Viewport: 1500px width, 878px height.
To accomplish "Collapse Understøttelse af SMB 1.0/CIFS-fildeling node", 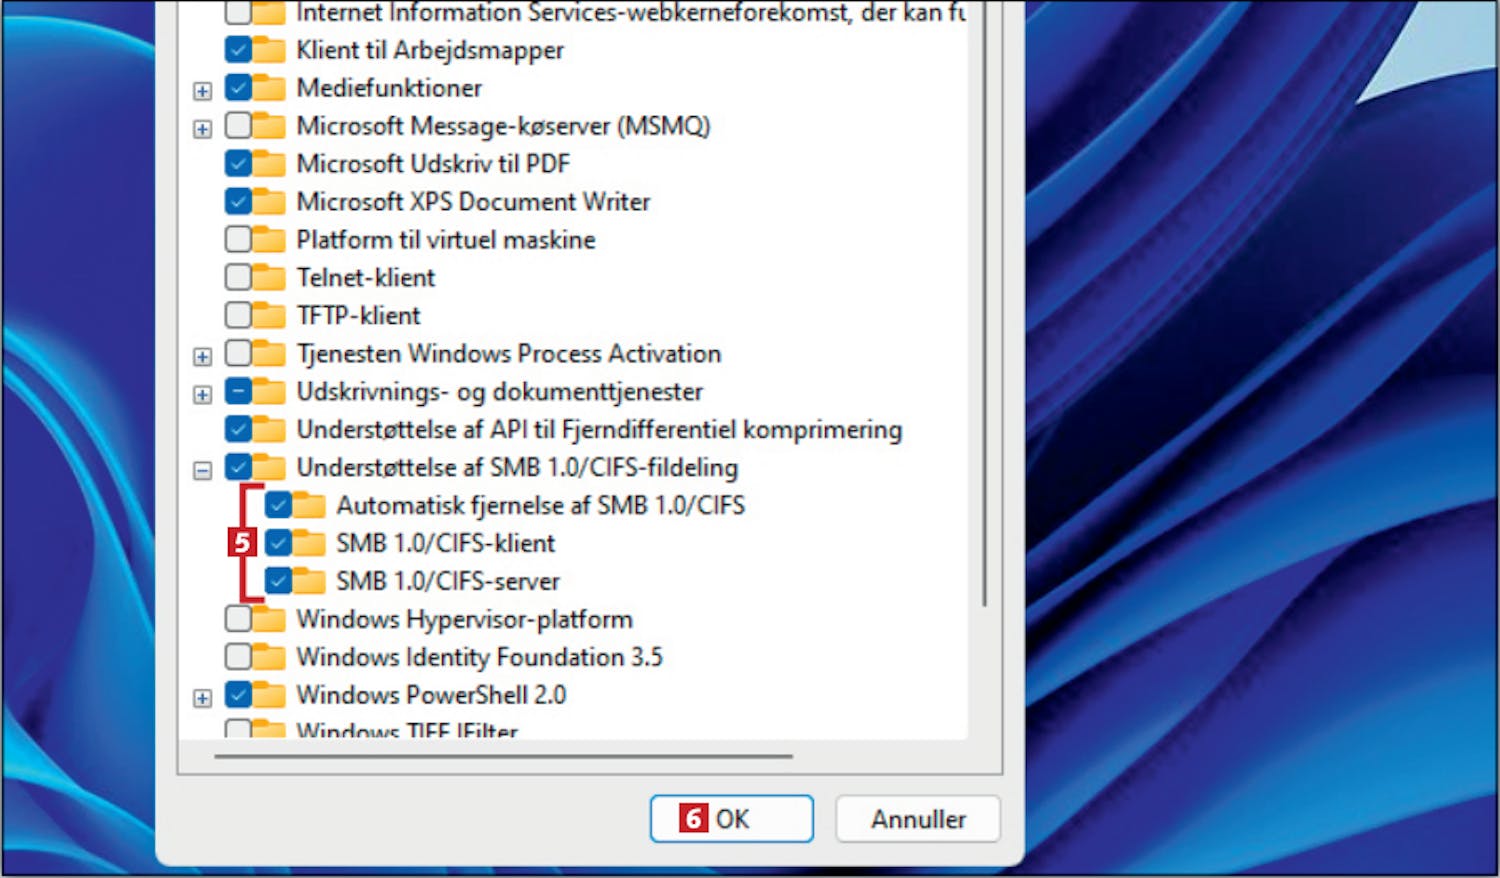I will coord(203,470).
